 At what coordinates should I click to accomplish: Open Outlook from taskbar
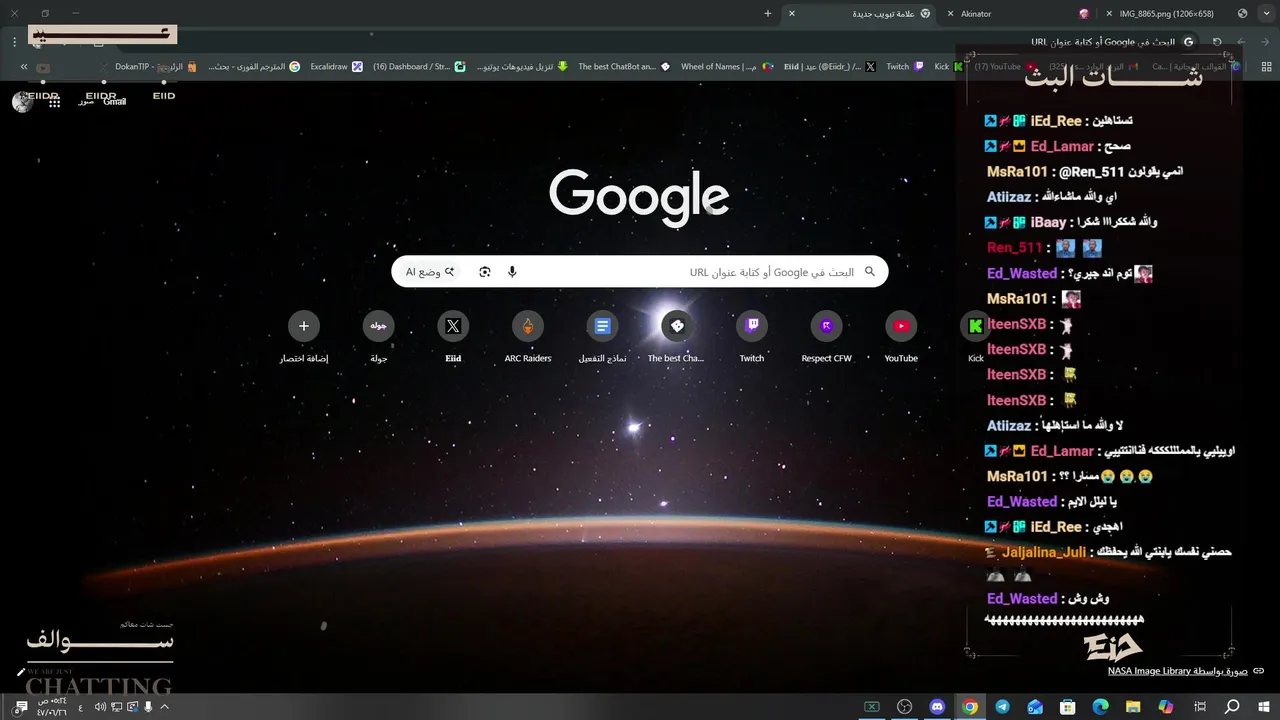pyautogui.click(x=1035, y=707)
